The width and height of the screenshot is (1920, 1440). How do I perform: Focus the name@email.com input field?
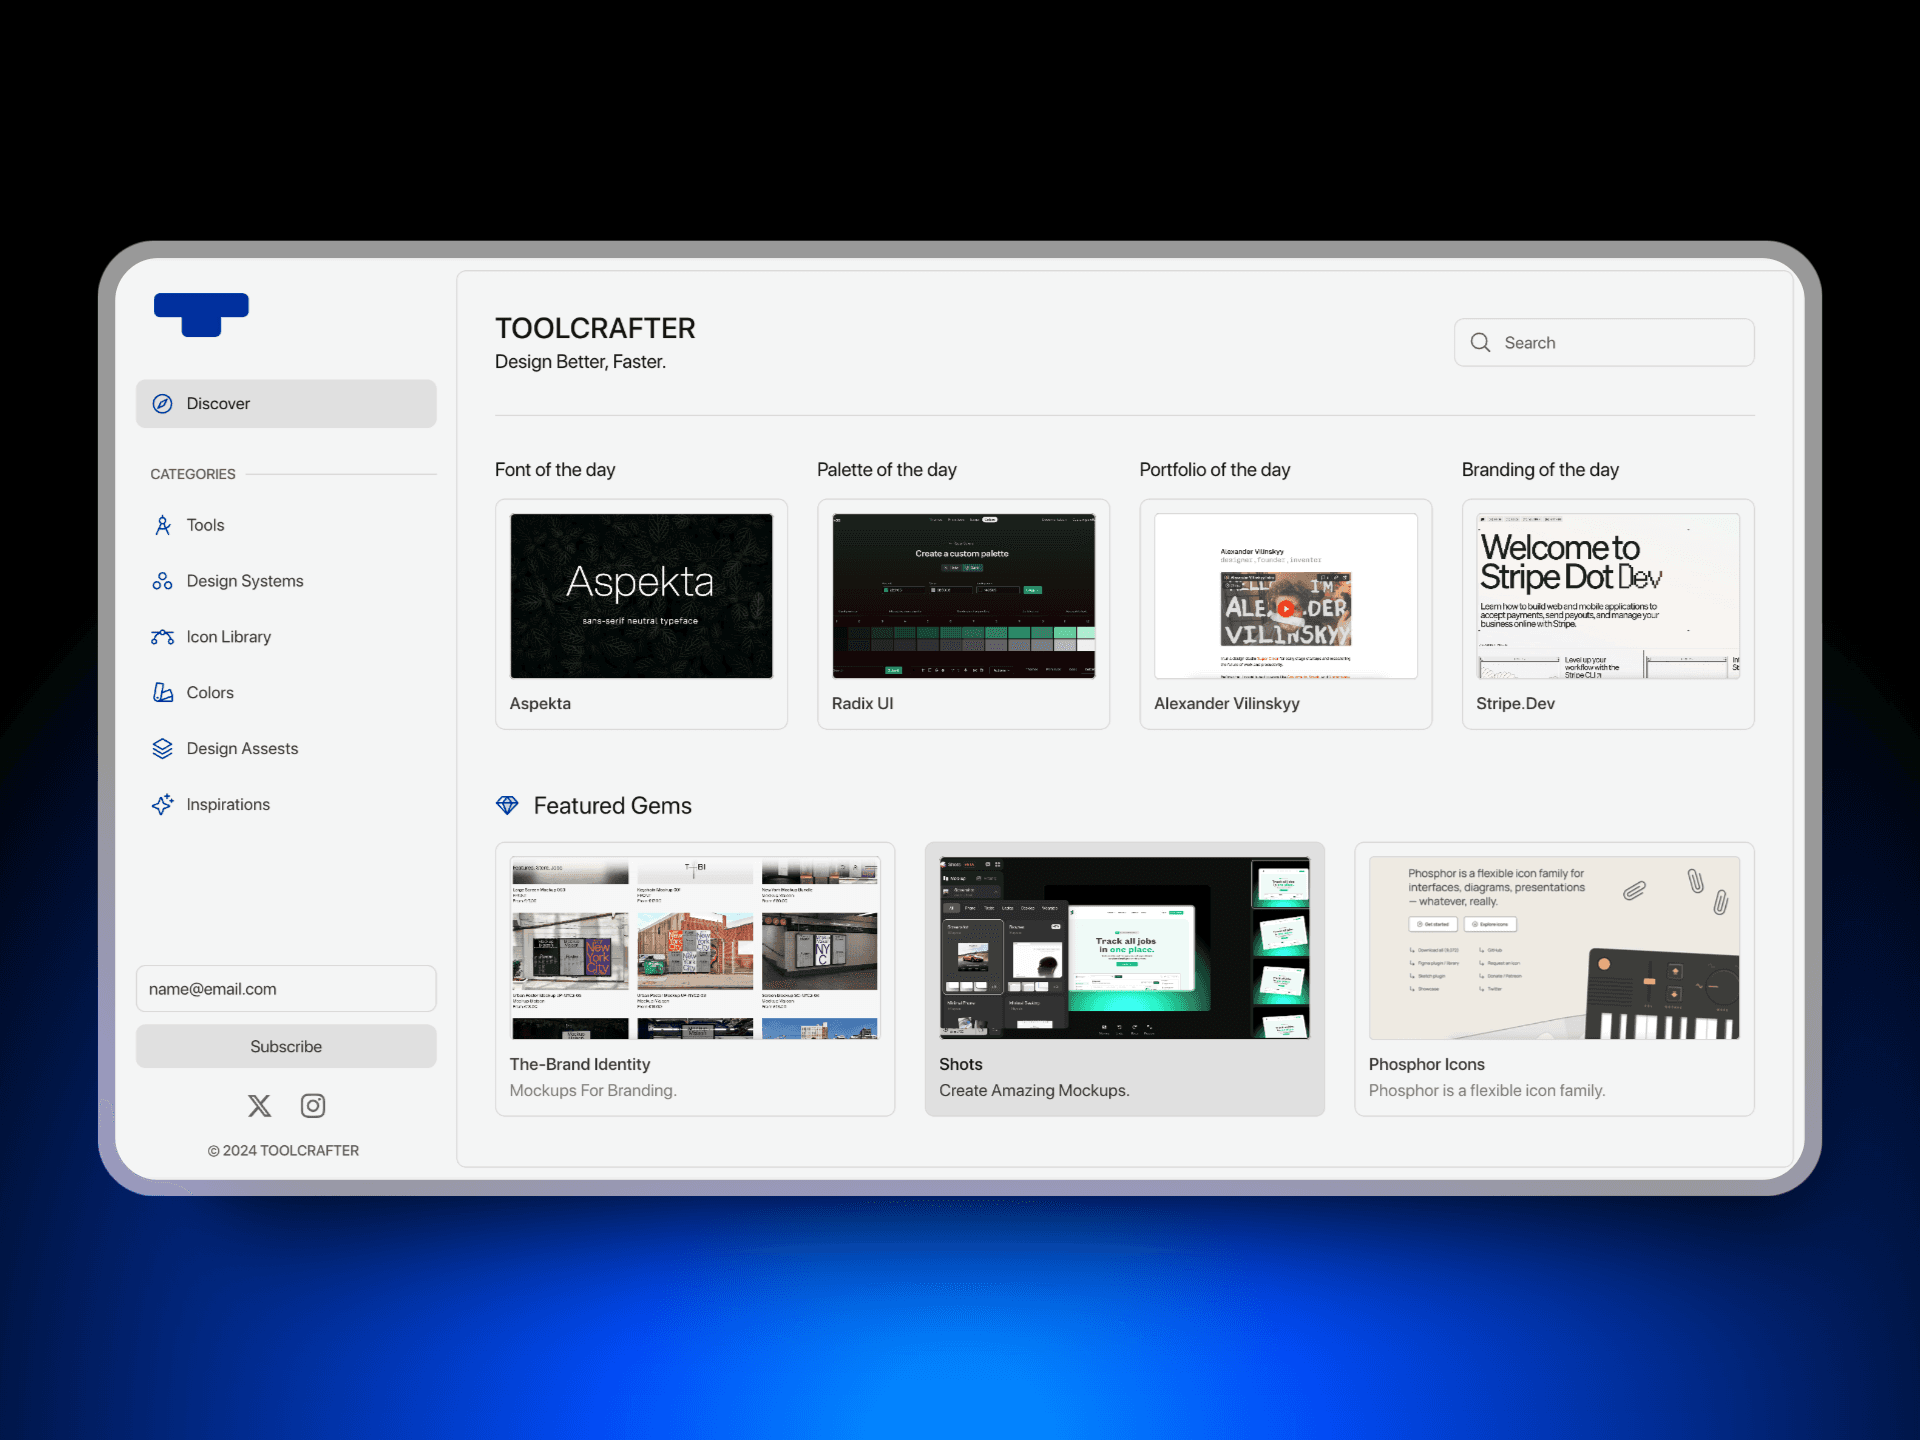coord(286,989)
